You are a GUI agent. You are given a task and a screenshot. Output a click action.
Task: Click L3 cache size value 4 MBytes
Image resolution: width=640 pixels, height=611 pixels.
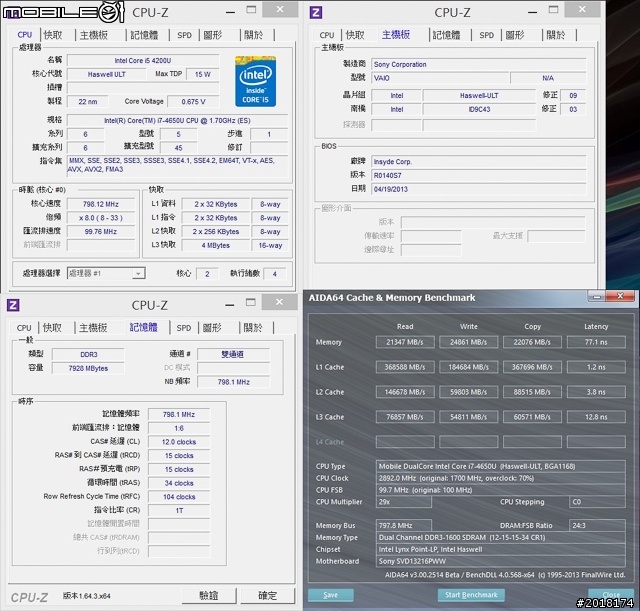pyautogui.click(x=216, y=245)
